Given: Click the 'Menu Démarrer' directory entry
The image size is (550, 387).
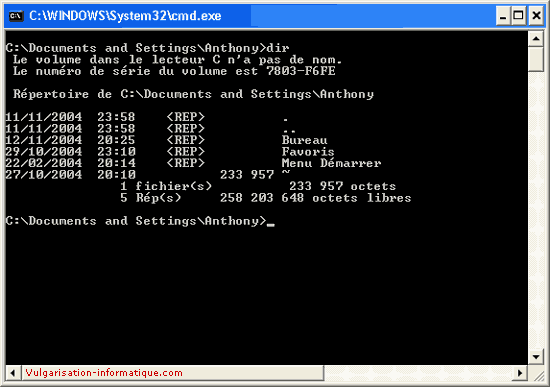Looking at the screenshot, I should [x=331, y=163].
